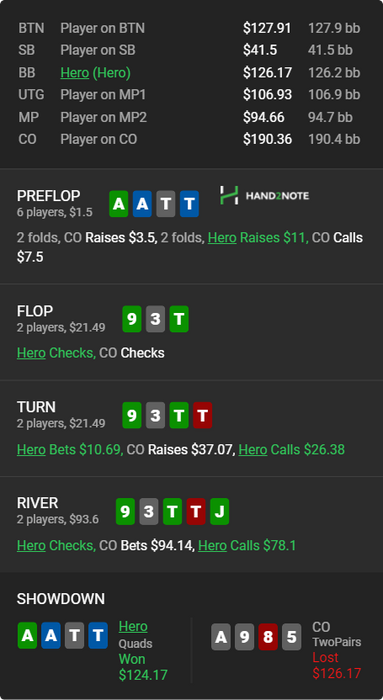Click the blue T card in preflop hand
The width and height of the screenshot is (383, 700).
pos(190,204)
